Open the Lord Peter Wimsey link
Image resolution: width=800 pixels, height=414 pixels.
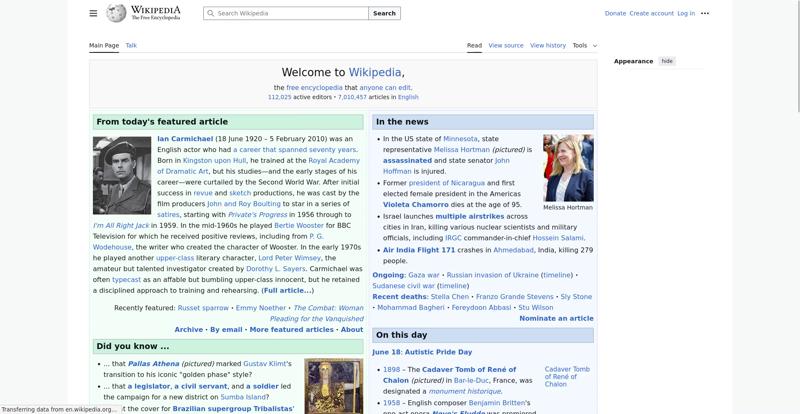pyautogui.click(x=289, y=258)
